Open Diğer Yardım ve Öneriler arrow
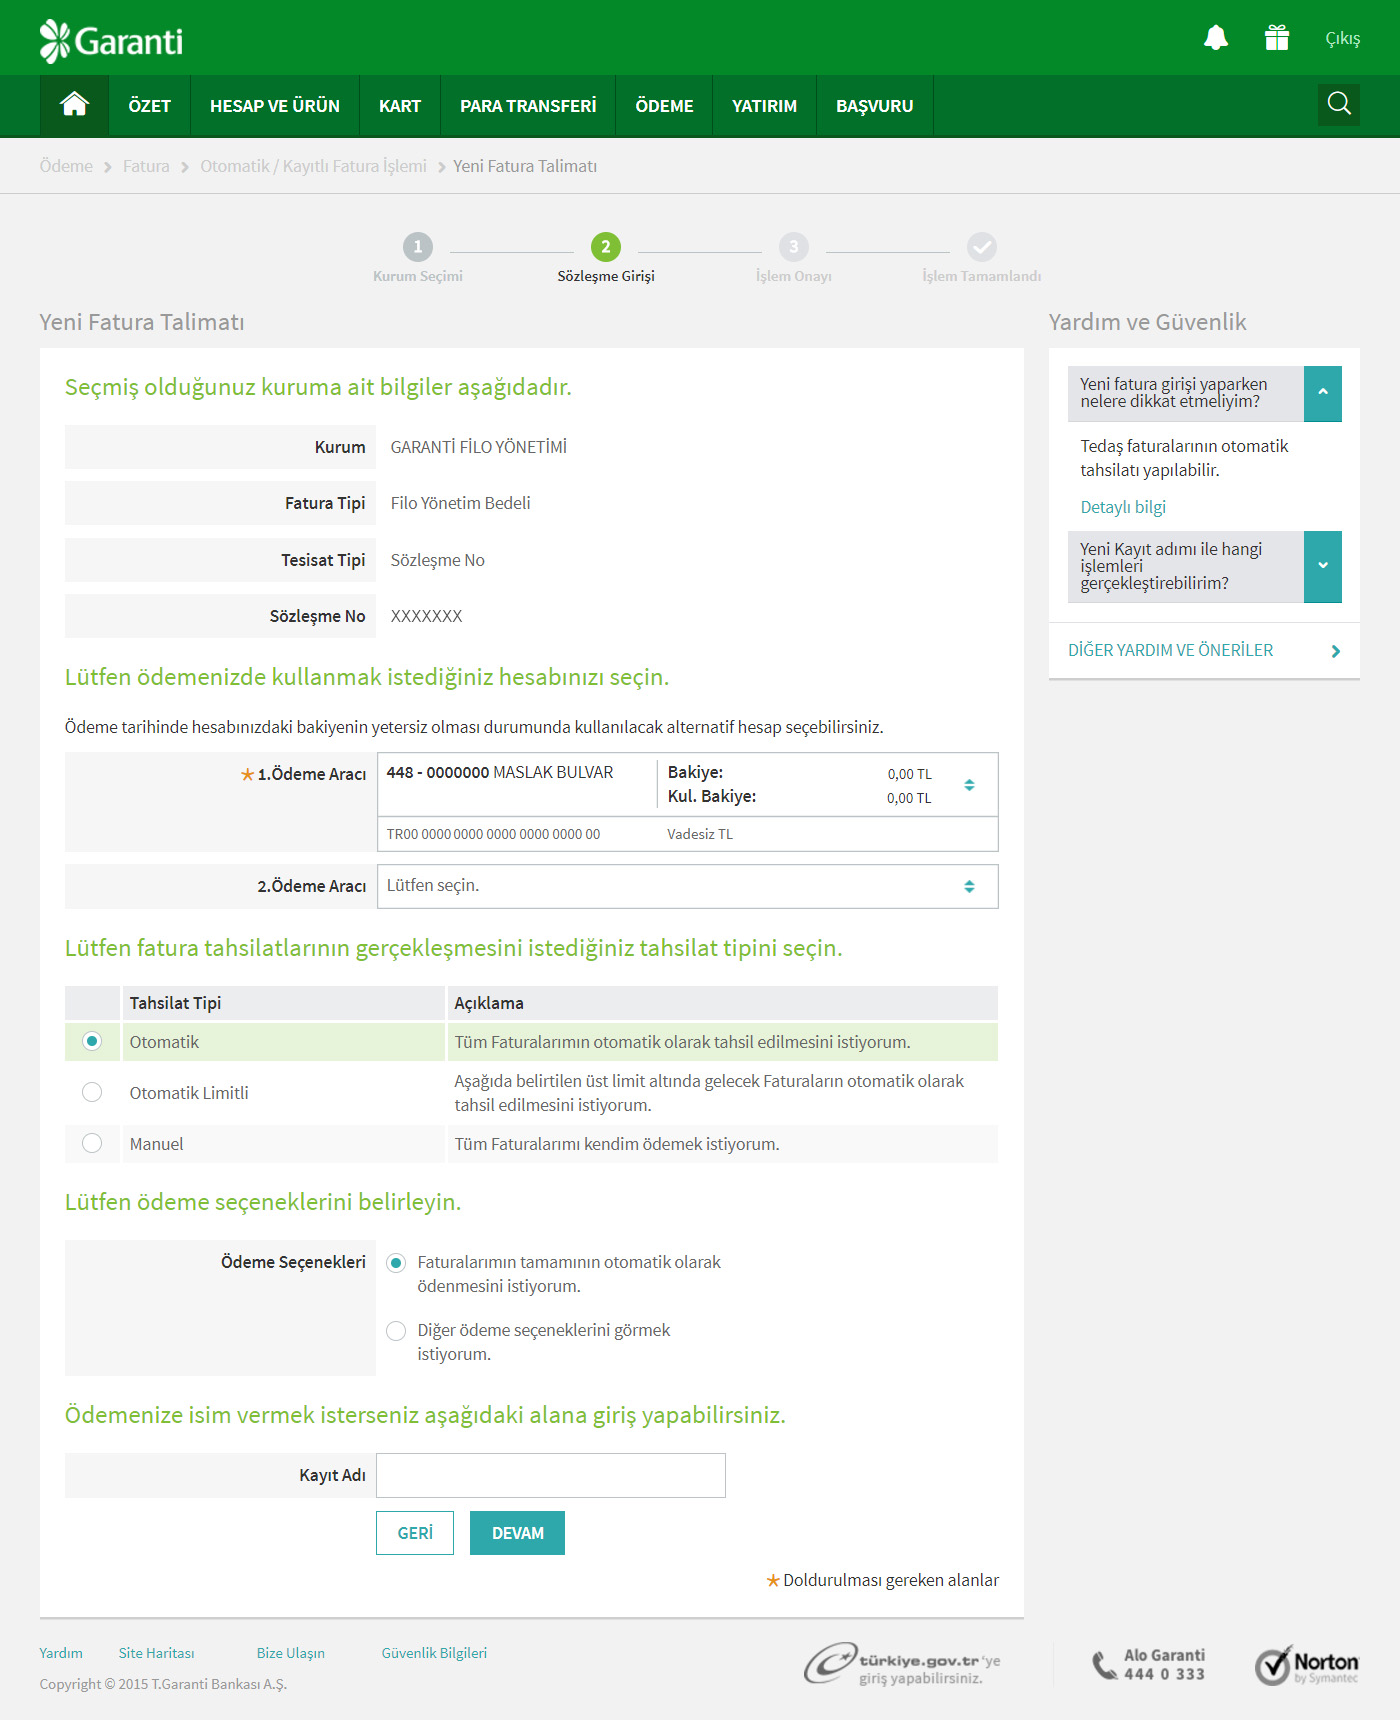The image size is (1400, 1720). coord(1335,651)
